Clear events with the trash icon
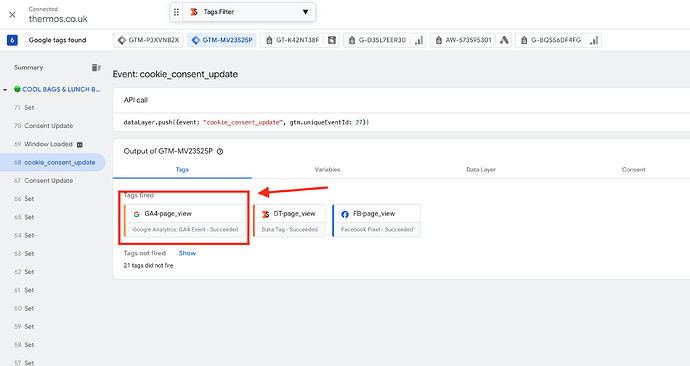 click(x=95, y=67)
